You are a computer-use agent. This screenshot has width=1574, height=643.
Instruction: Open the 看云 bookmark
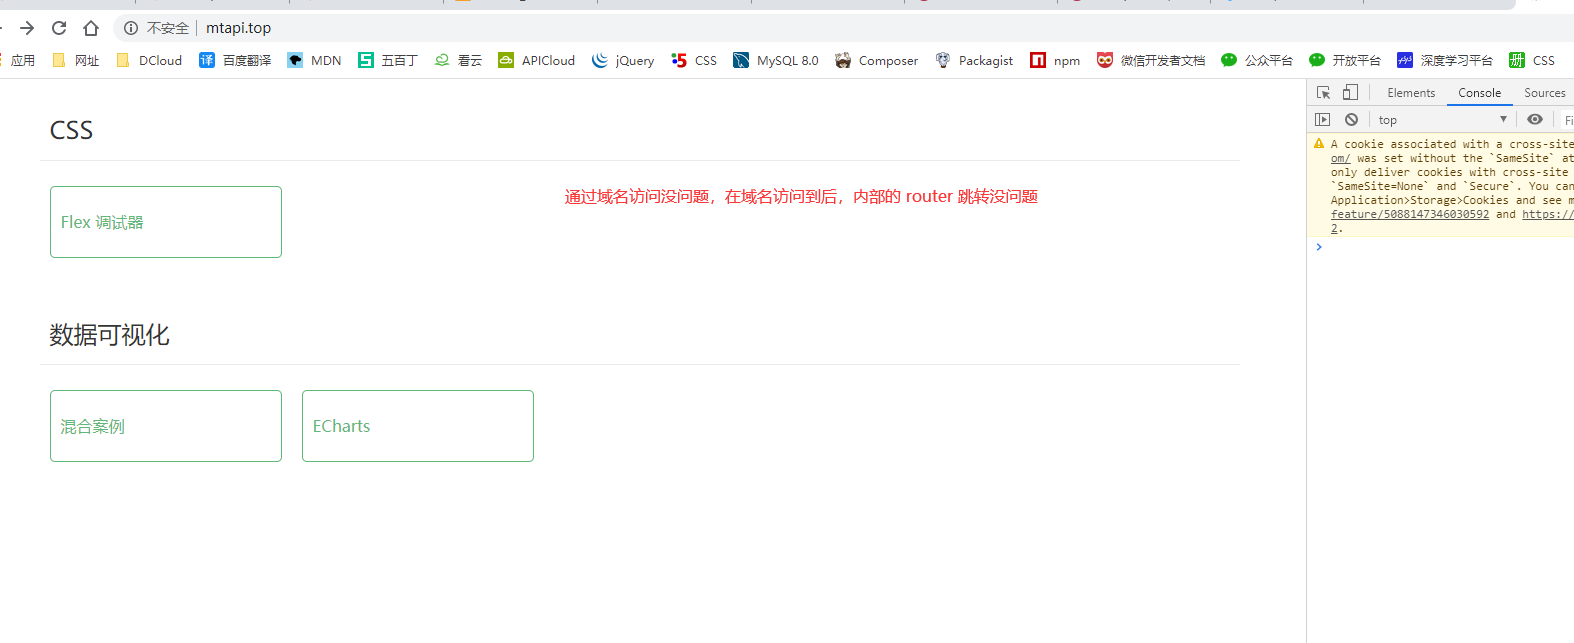tap(458, 60)
